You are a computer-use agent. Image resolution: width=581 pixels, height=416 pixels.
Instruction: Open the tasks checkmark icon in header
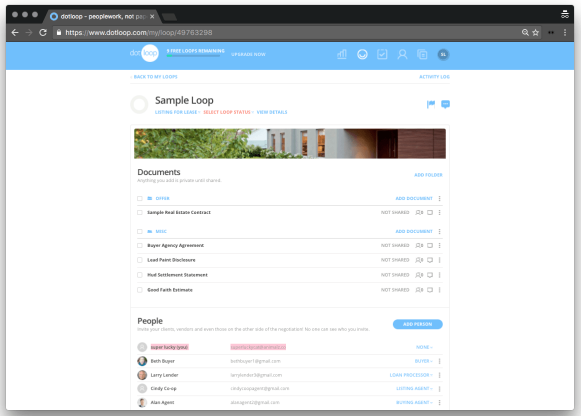pyautogui.click(x=382, y=54)
